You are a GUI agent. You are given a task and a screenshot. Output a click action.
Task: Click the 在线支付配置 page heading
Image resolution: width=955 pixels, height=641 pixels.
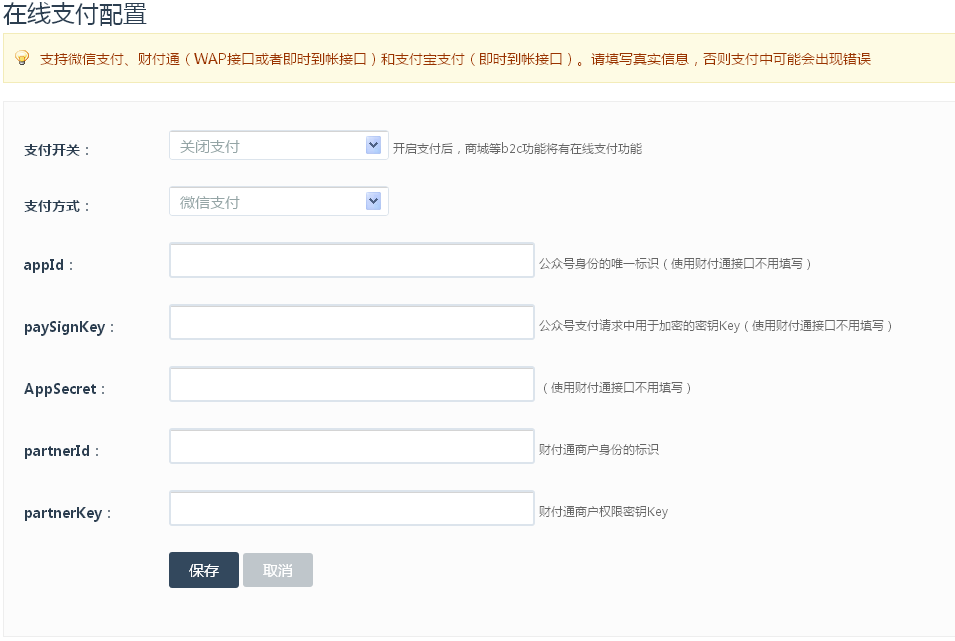point(75,14)
